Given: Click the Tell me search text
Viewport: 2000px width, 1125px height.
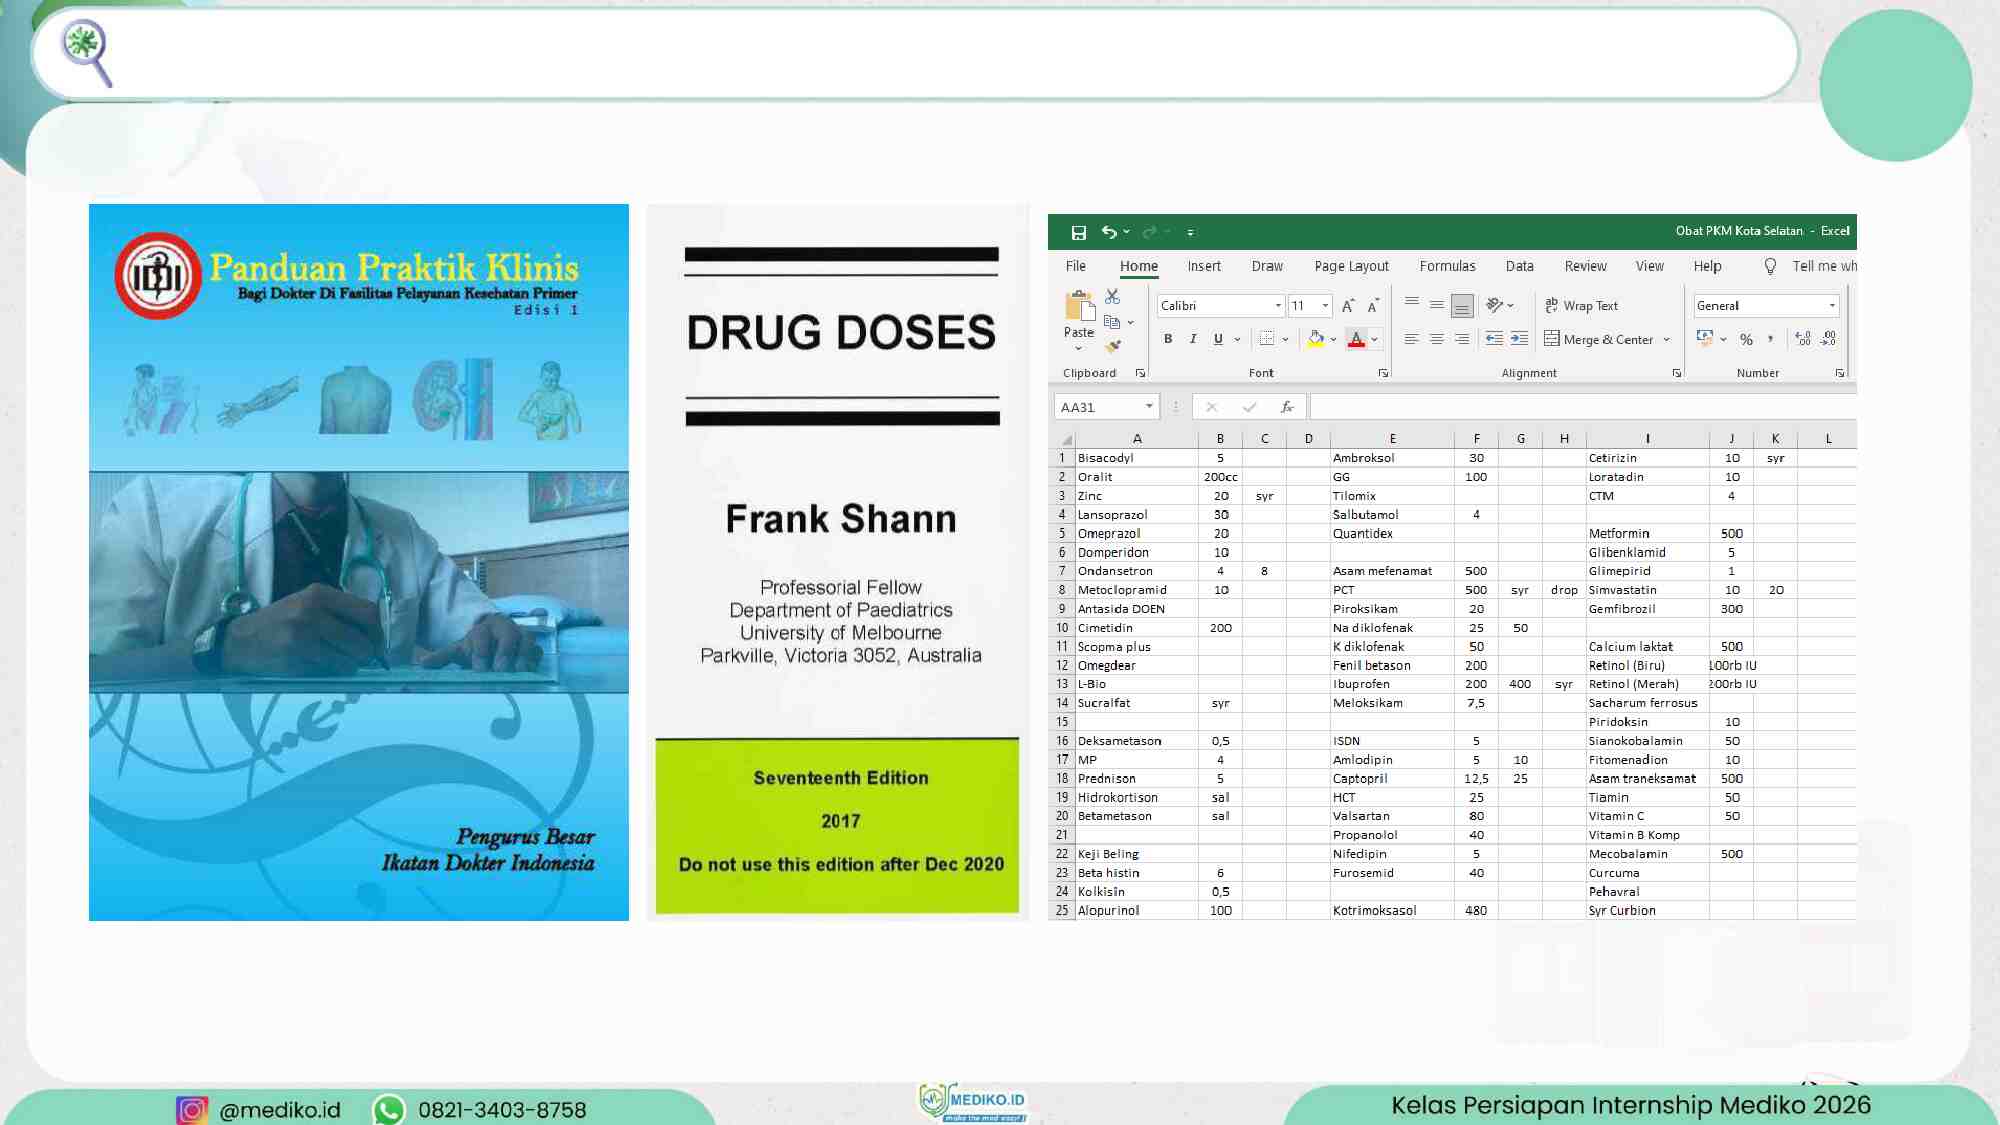Looking at the screenshot, I should [x=1824, y=266].
